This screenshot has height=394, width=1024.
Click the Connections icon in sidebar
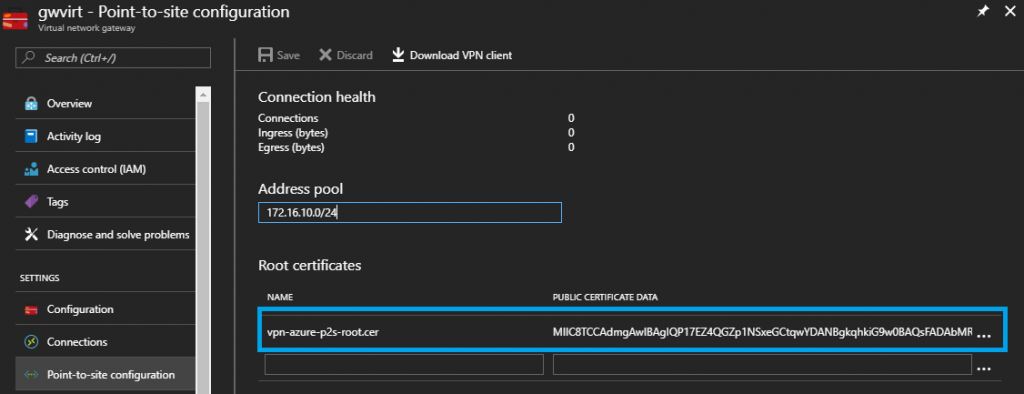pyautogui.click(x=31, y=342)
